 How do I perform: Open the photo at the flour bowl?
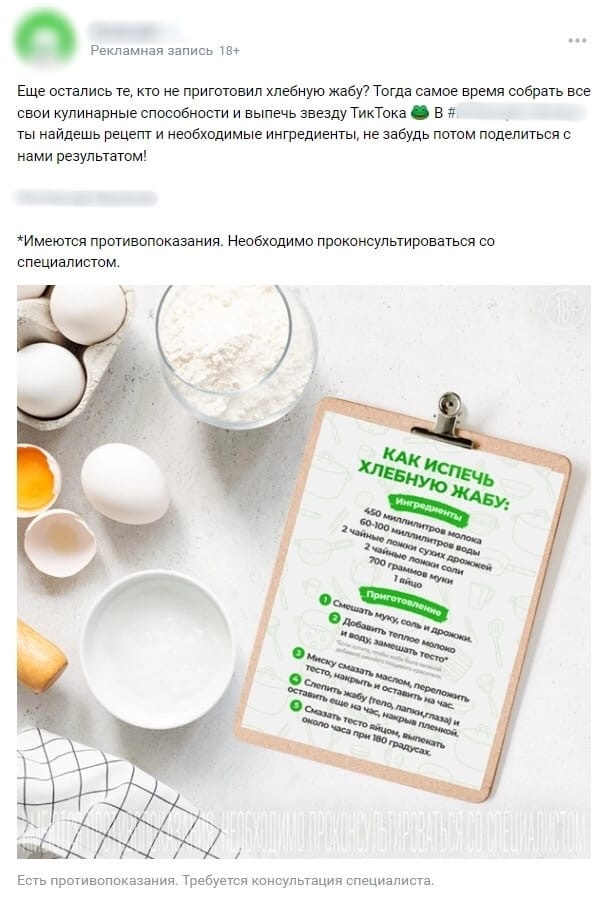[236, 355]
